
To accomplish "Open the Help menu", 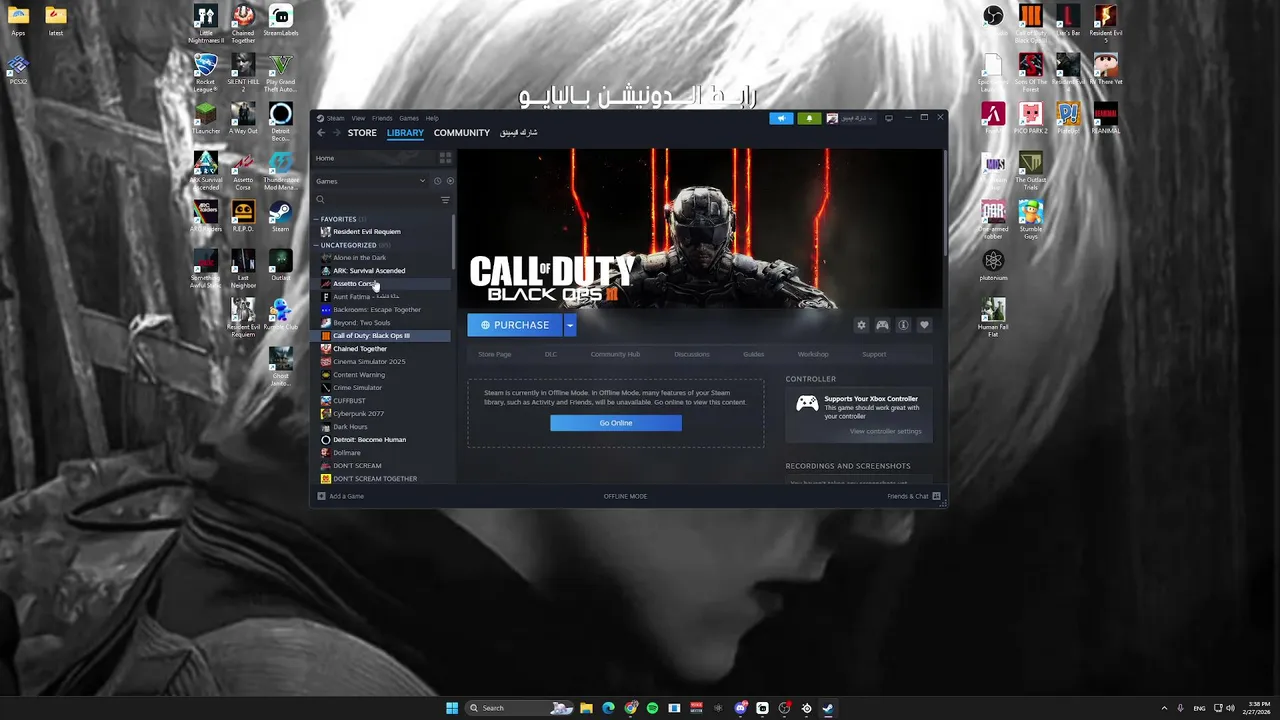I will (x=432, y=118).
